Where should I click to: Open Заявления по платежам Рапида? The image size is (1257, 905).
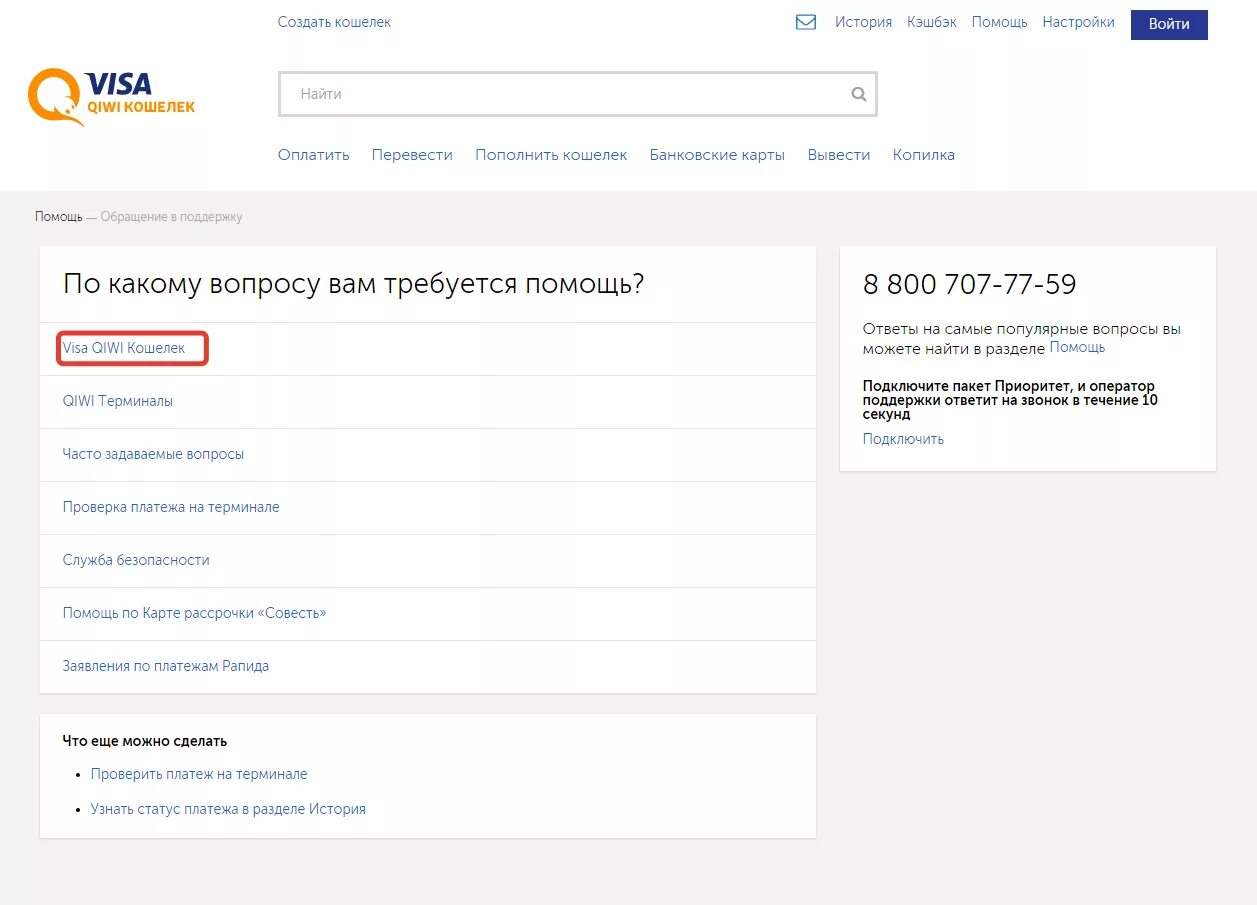[x=166, y=666]
